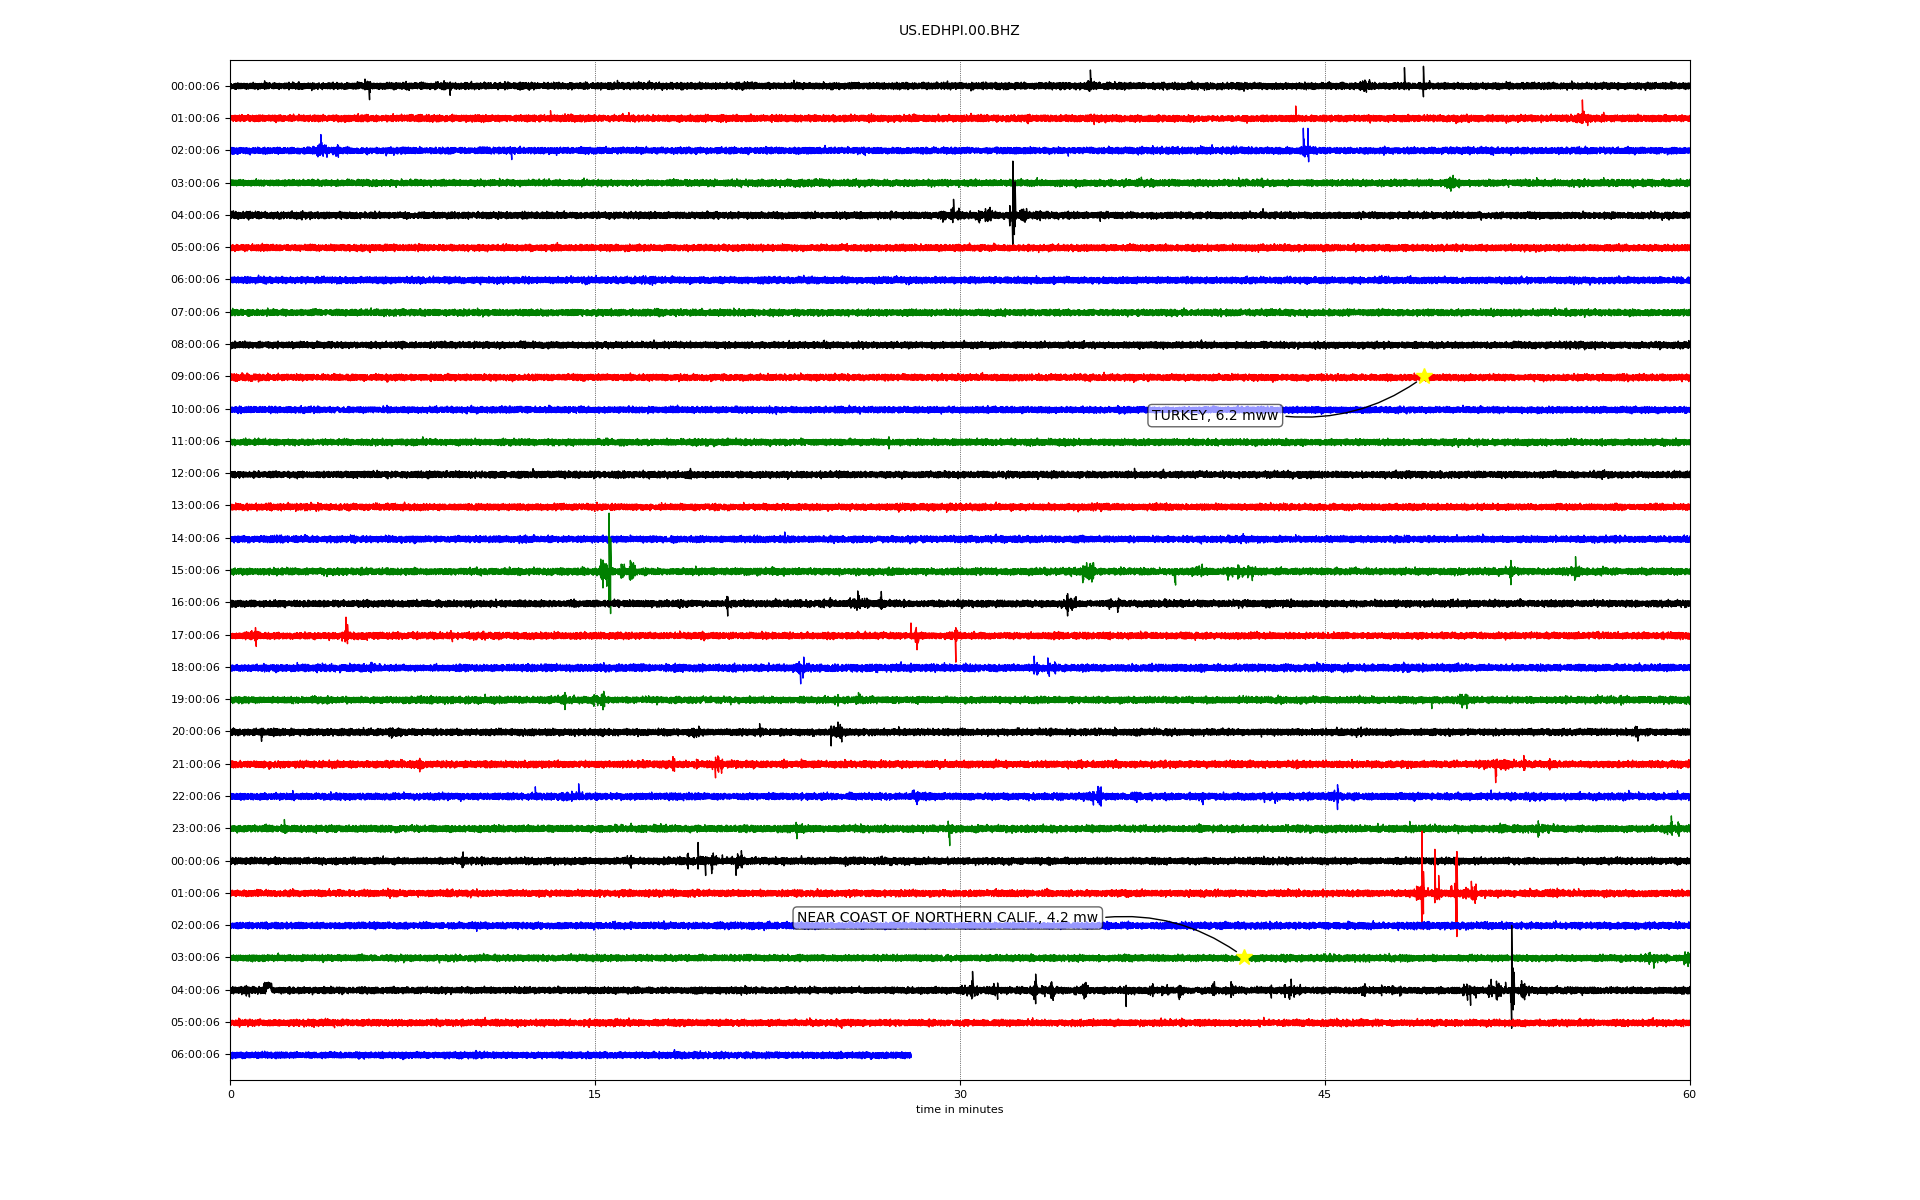
Task: Select the 16:00:06 row time label
Action: click(195, 603)
